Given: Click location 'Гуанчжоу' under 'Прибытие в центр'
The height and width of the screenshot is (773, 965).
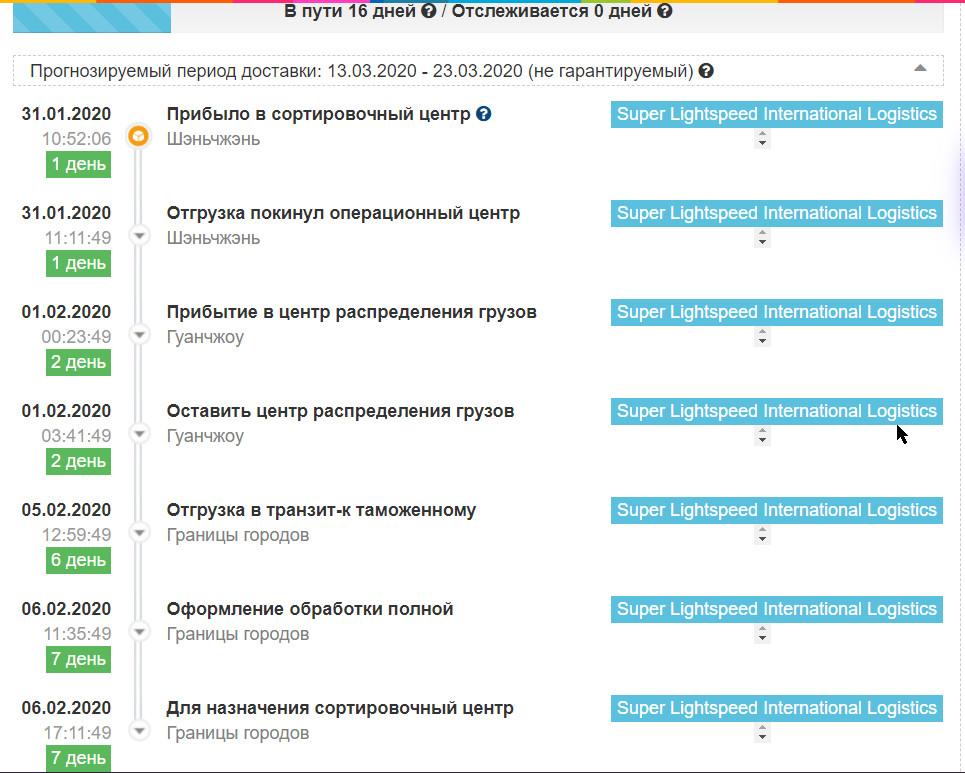Looking at the screenshot, I should [x=206, y=337].
